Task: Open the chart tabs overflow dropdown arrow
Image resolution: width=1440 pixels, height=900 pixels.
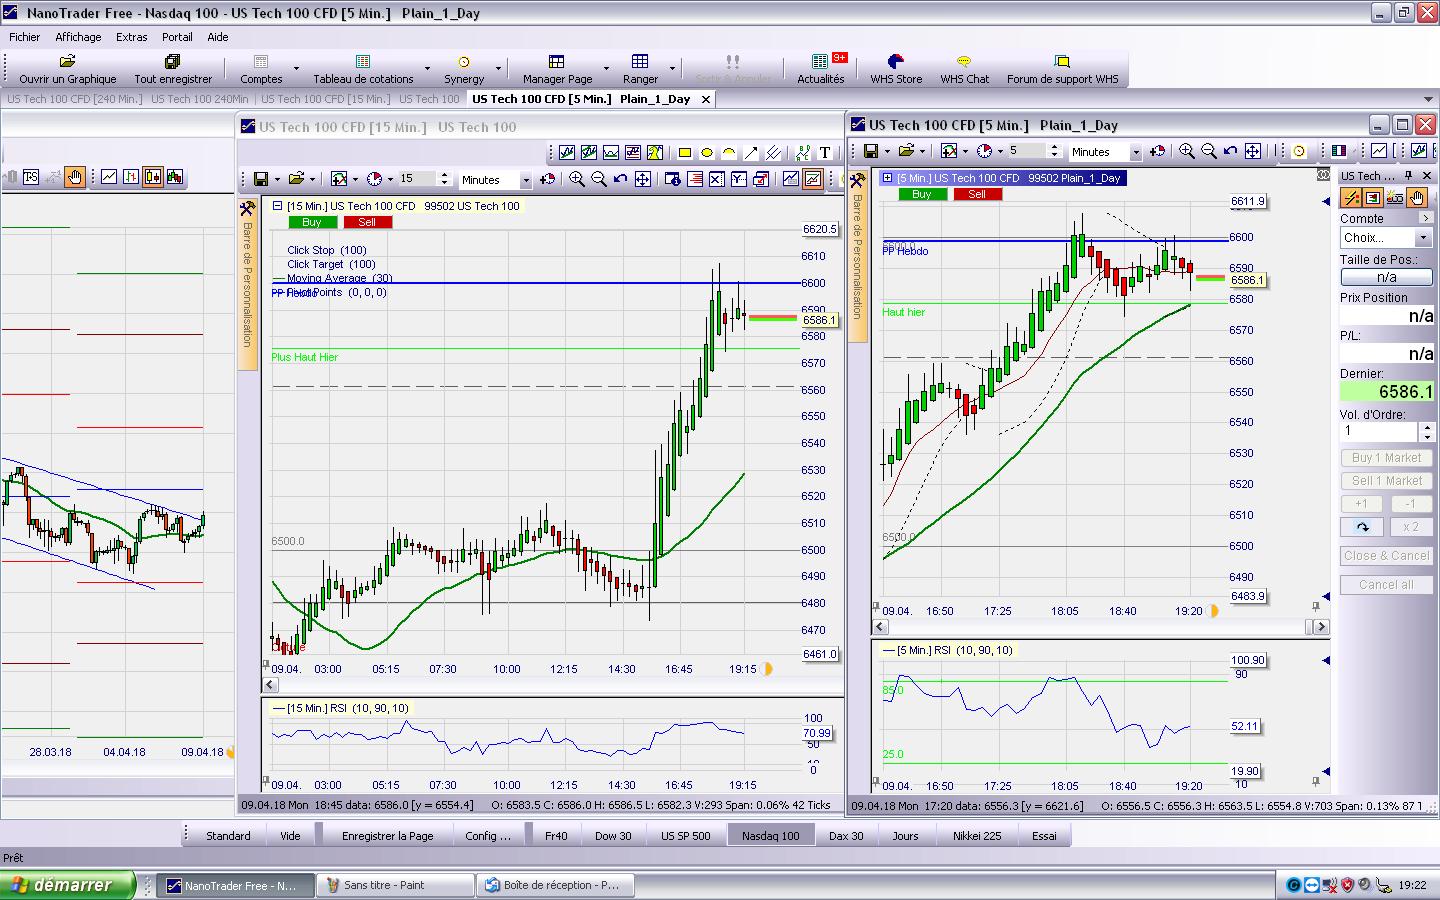Action: tap(1428, 99)
